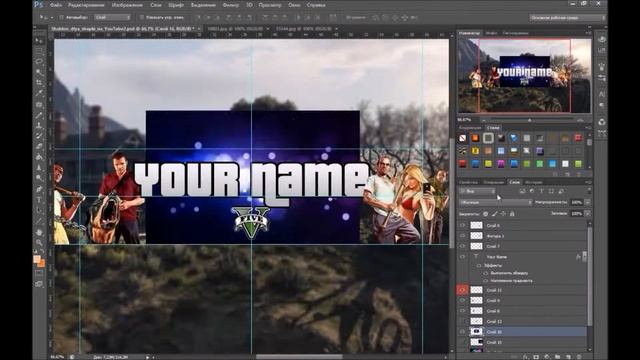Click the lock position icon in Layers
640x360 pixels.
pyautogui.click(x=503, y=213)
